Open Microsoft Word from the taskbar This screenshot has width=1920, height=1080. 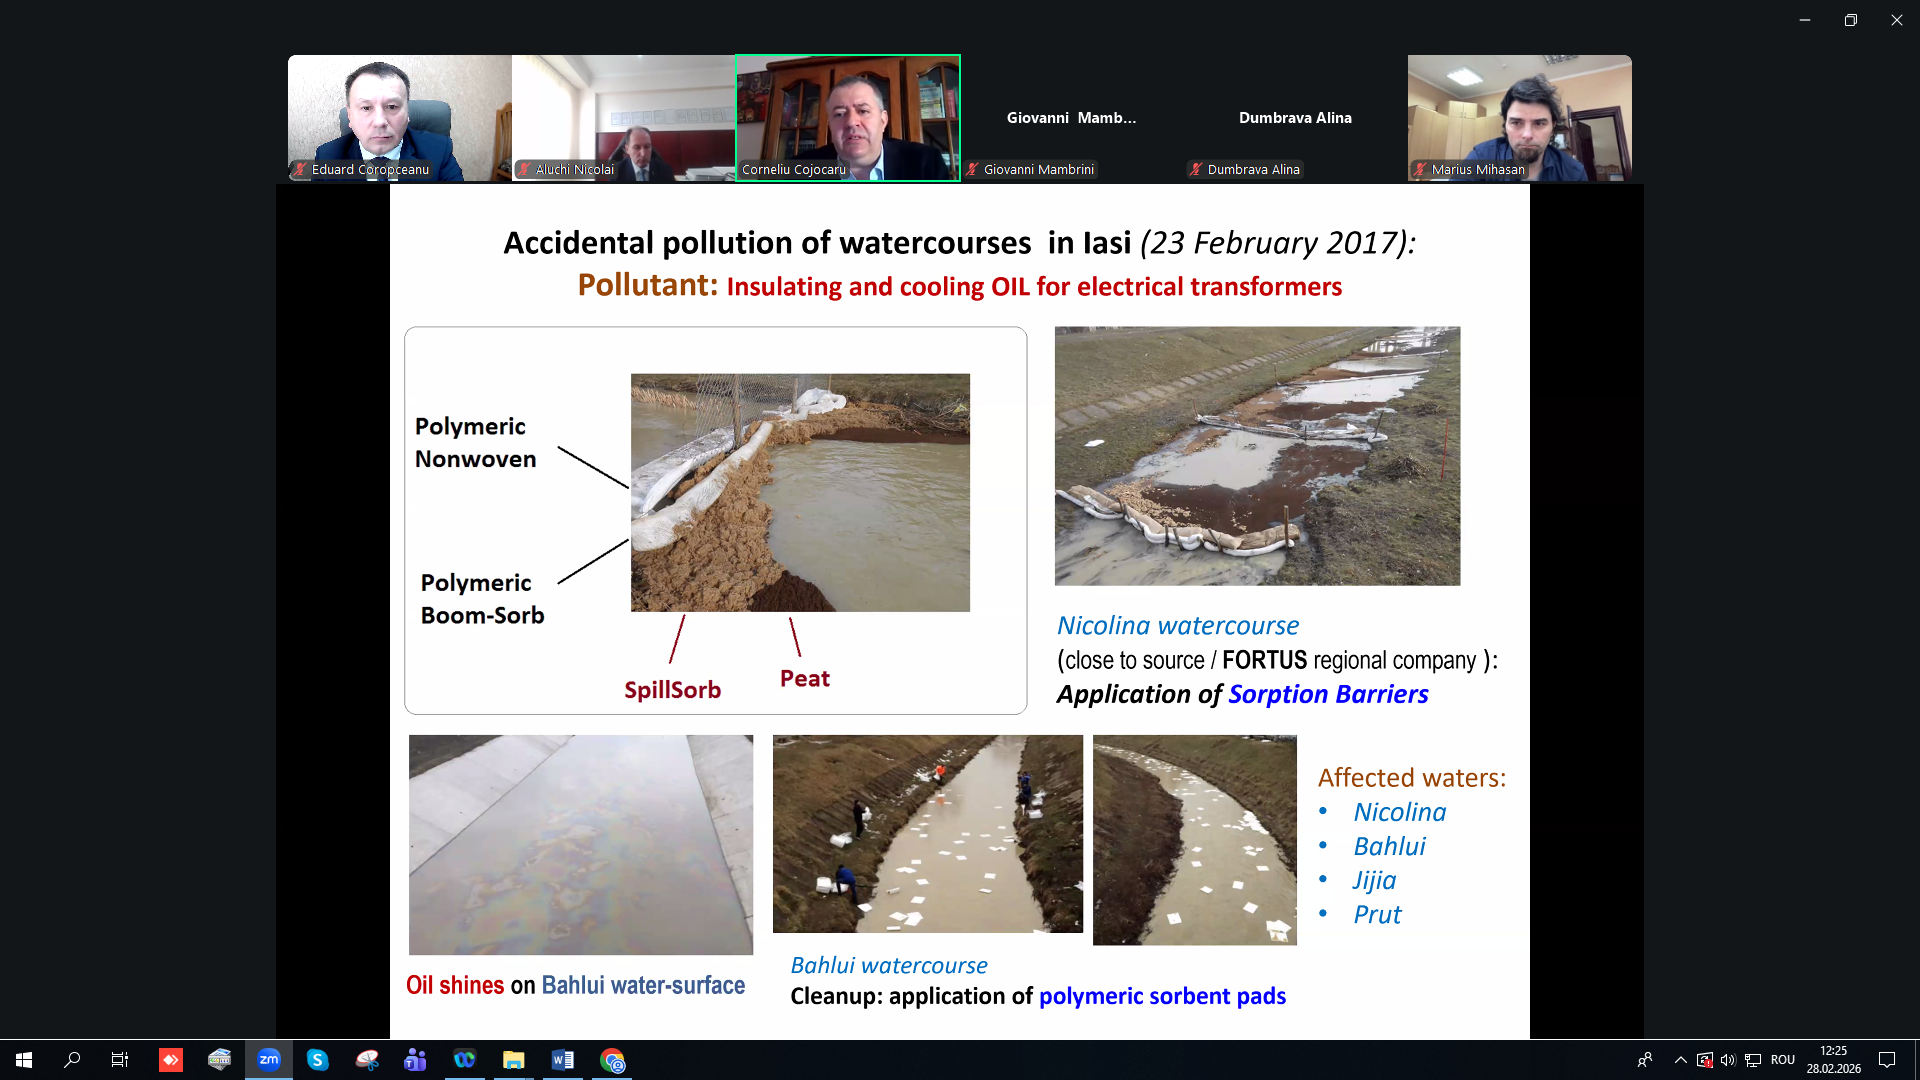click(x=562, y=1060)
